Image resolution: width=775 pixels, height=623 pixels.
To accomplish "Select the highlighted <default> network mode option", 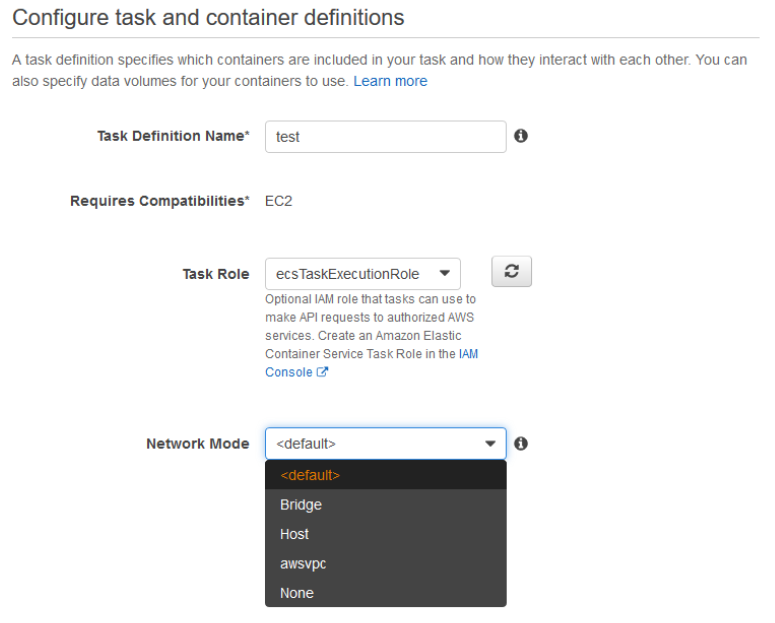I will coord(385,476).
